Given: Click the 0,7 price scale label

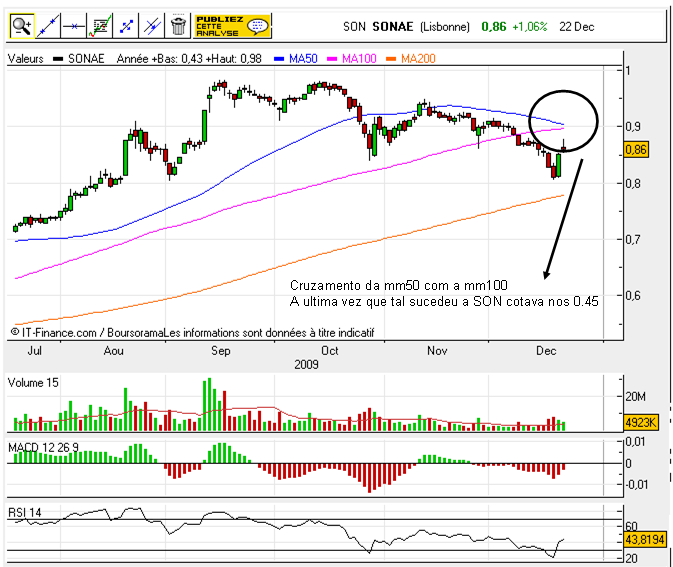Looking at the screenshot, I should click(633, 240).
